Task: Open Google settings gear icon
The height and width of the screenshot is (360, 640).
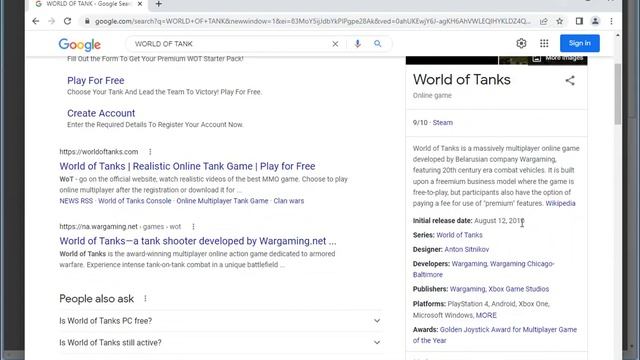Action: (521, 43)
